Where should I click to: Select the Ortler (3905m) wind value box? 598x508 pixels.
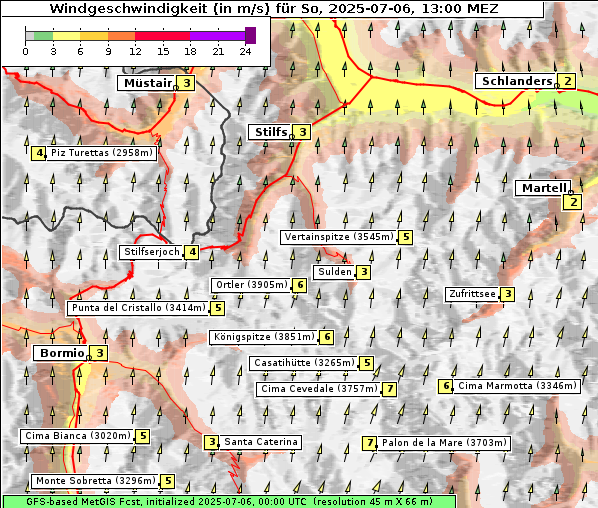click(x=300, y=285)
